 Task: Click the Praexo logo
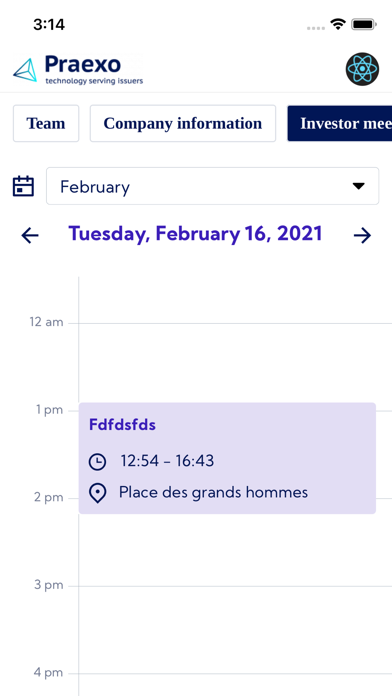click(78, 70)
